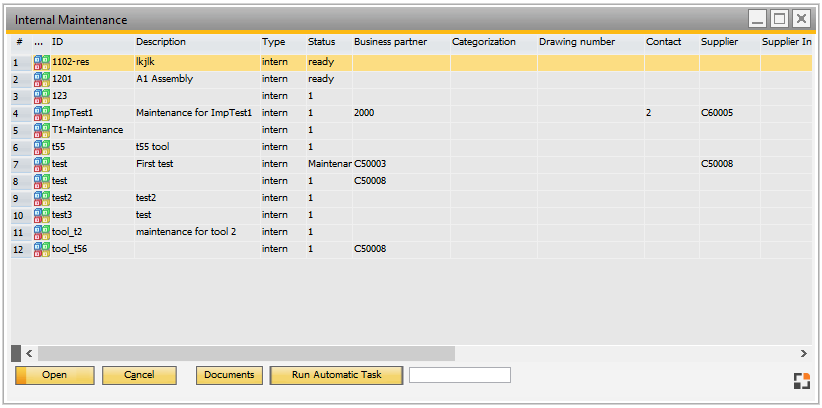This screenshot has width=822, height=408.
Task: Sort by the Description column header
Action: [161, 42]
